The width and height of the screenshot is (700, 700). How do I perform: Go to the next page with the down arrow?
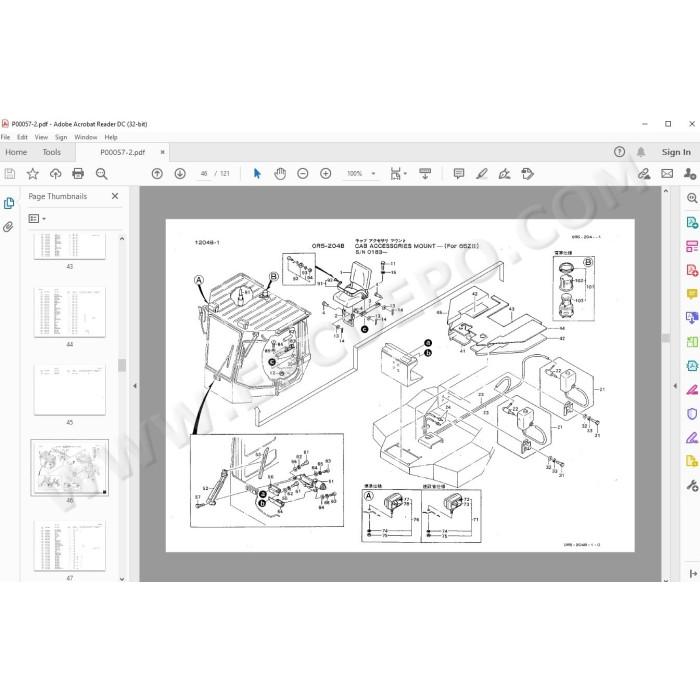coord(180,174)
